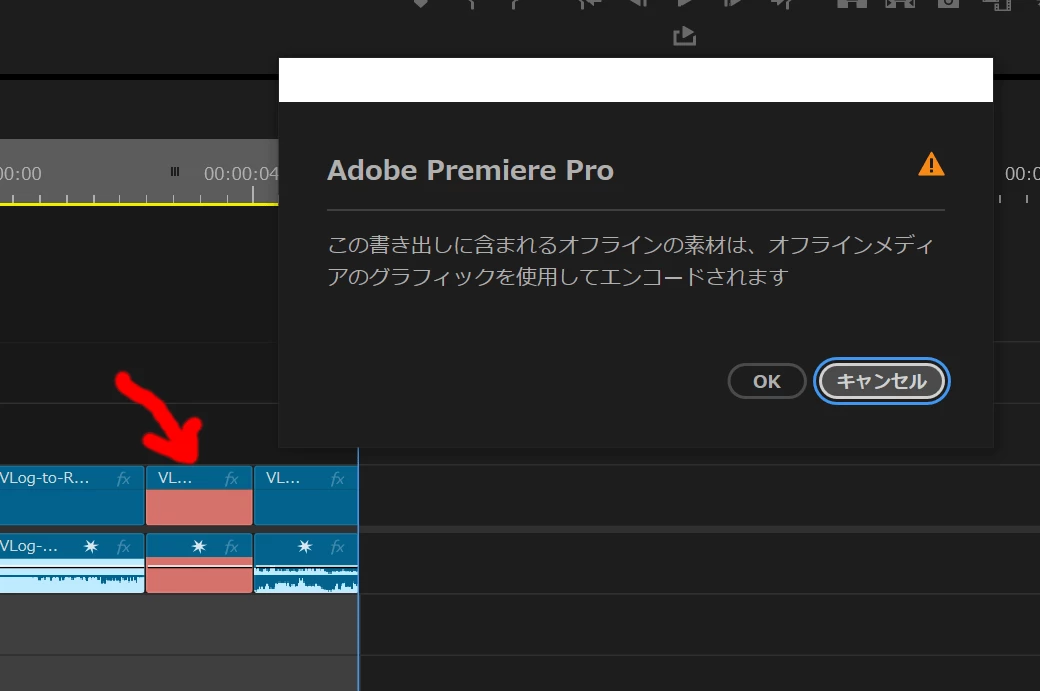1040x691 pixels.
Task: Click star icon on red offline audio clip
Action: 198,546
